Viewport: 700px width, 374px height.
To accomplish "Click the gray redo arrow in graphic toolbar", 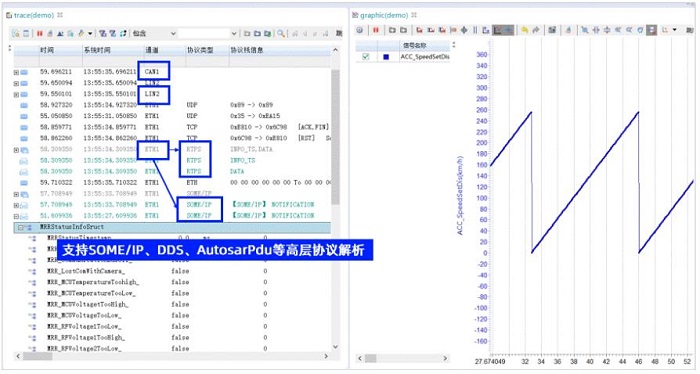I will (536, 30).
